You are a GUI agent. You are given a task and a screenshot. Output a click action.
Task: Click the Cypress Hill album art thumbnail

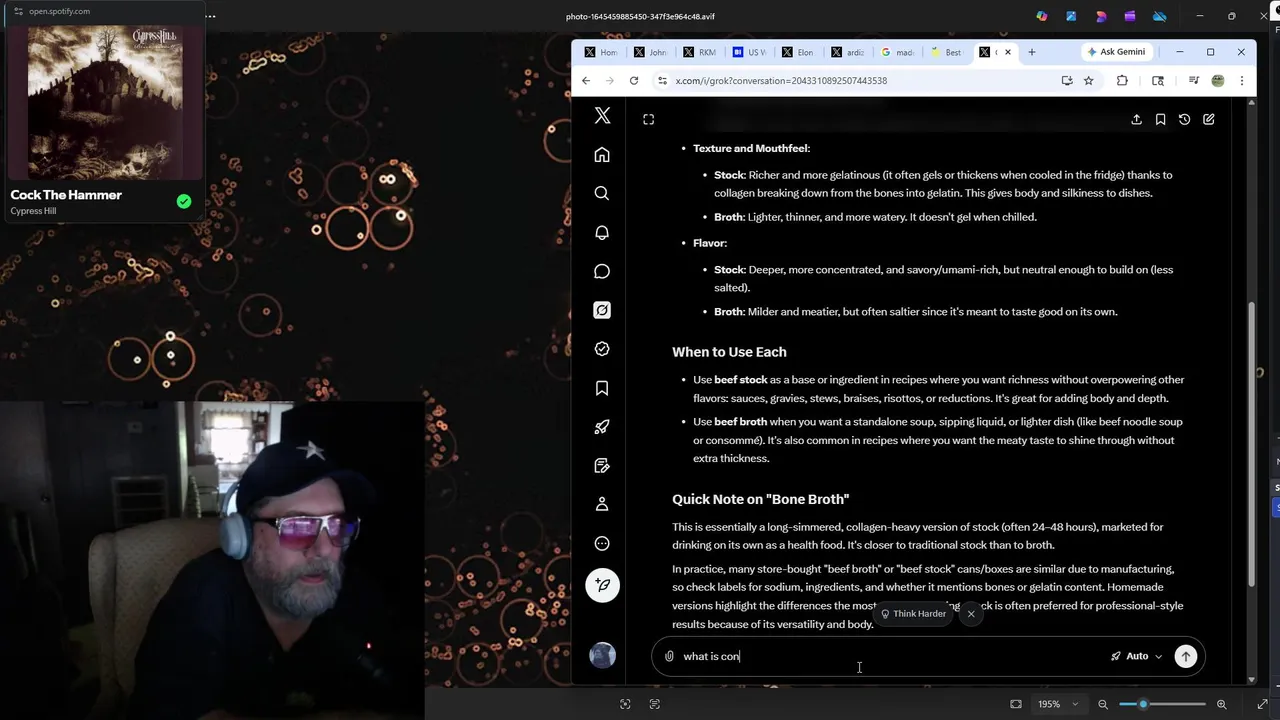104,102
